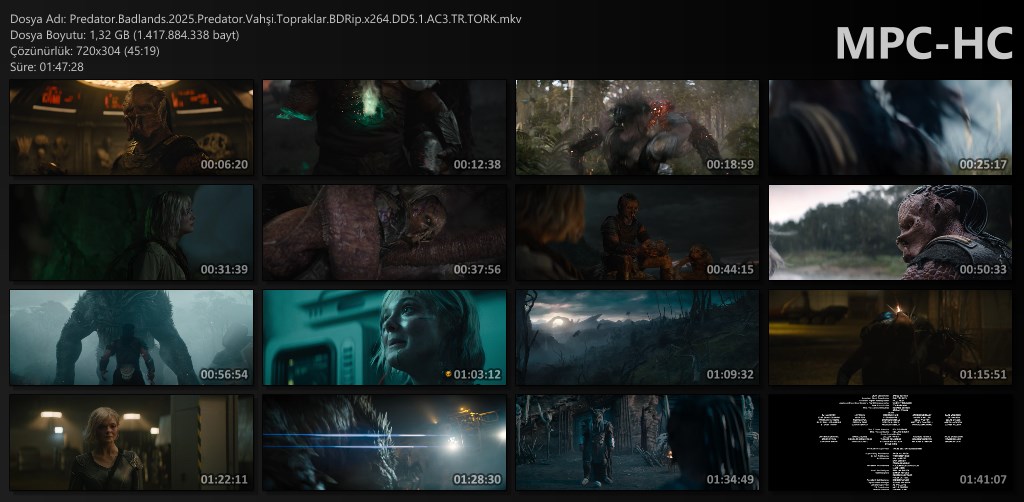
Task: Open the 00:44:15 campfire scene thumbnail
Action: (637, 232)
